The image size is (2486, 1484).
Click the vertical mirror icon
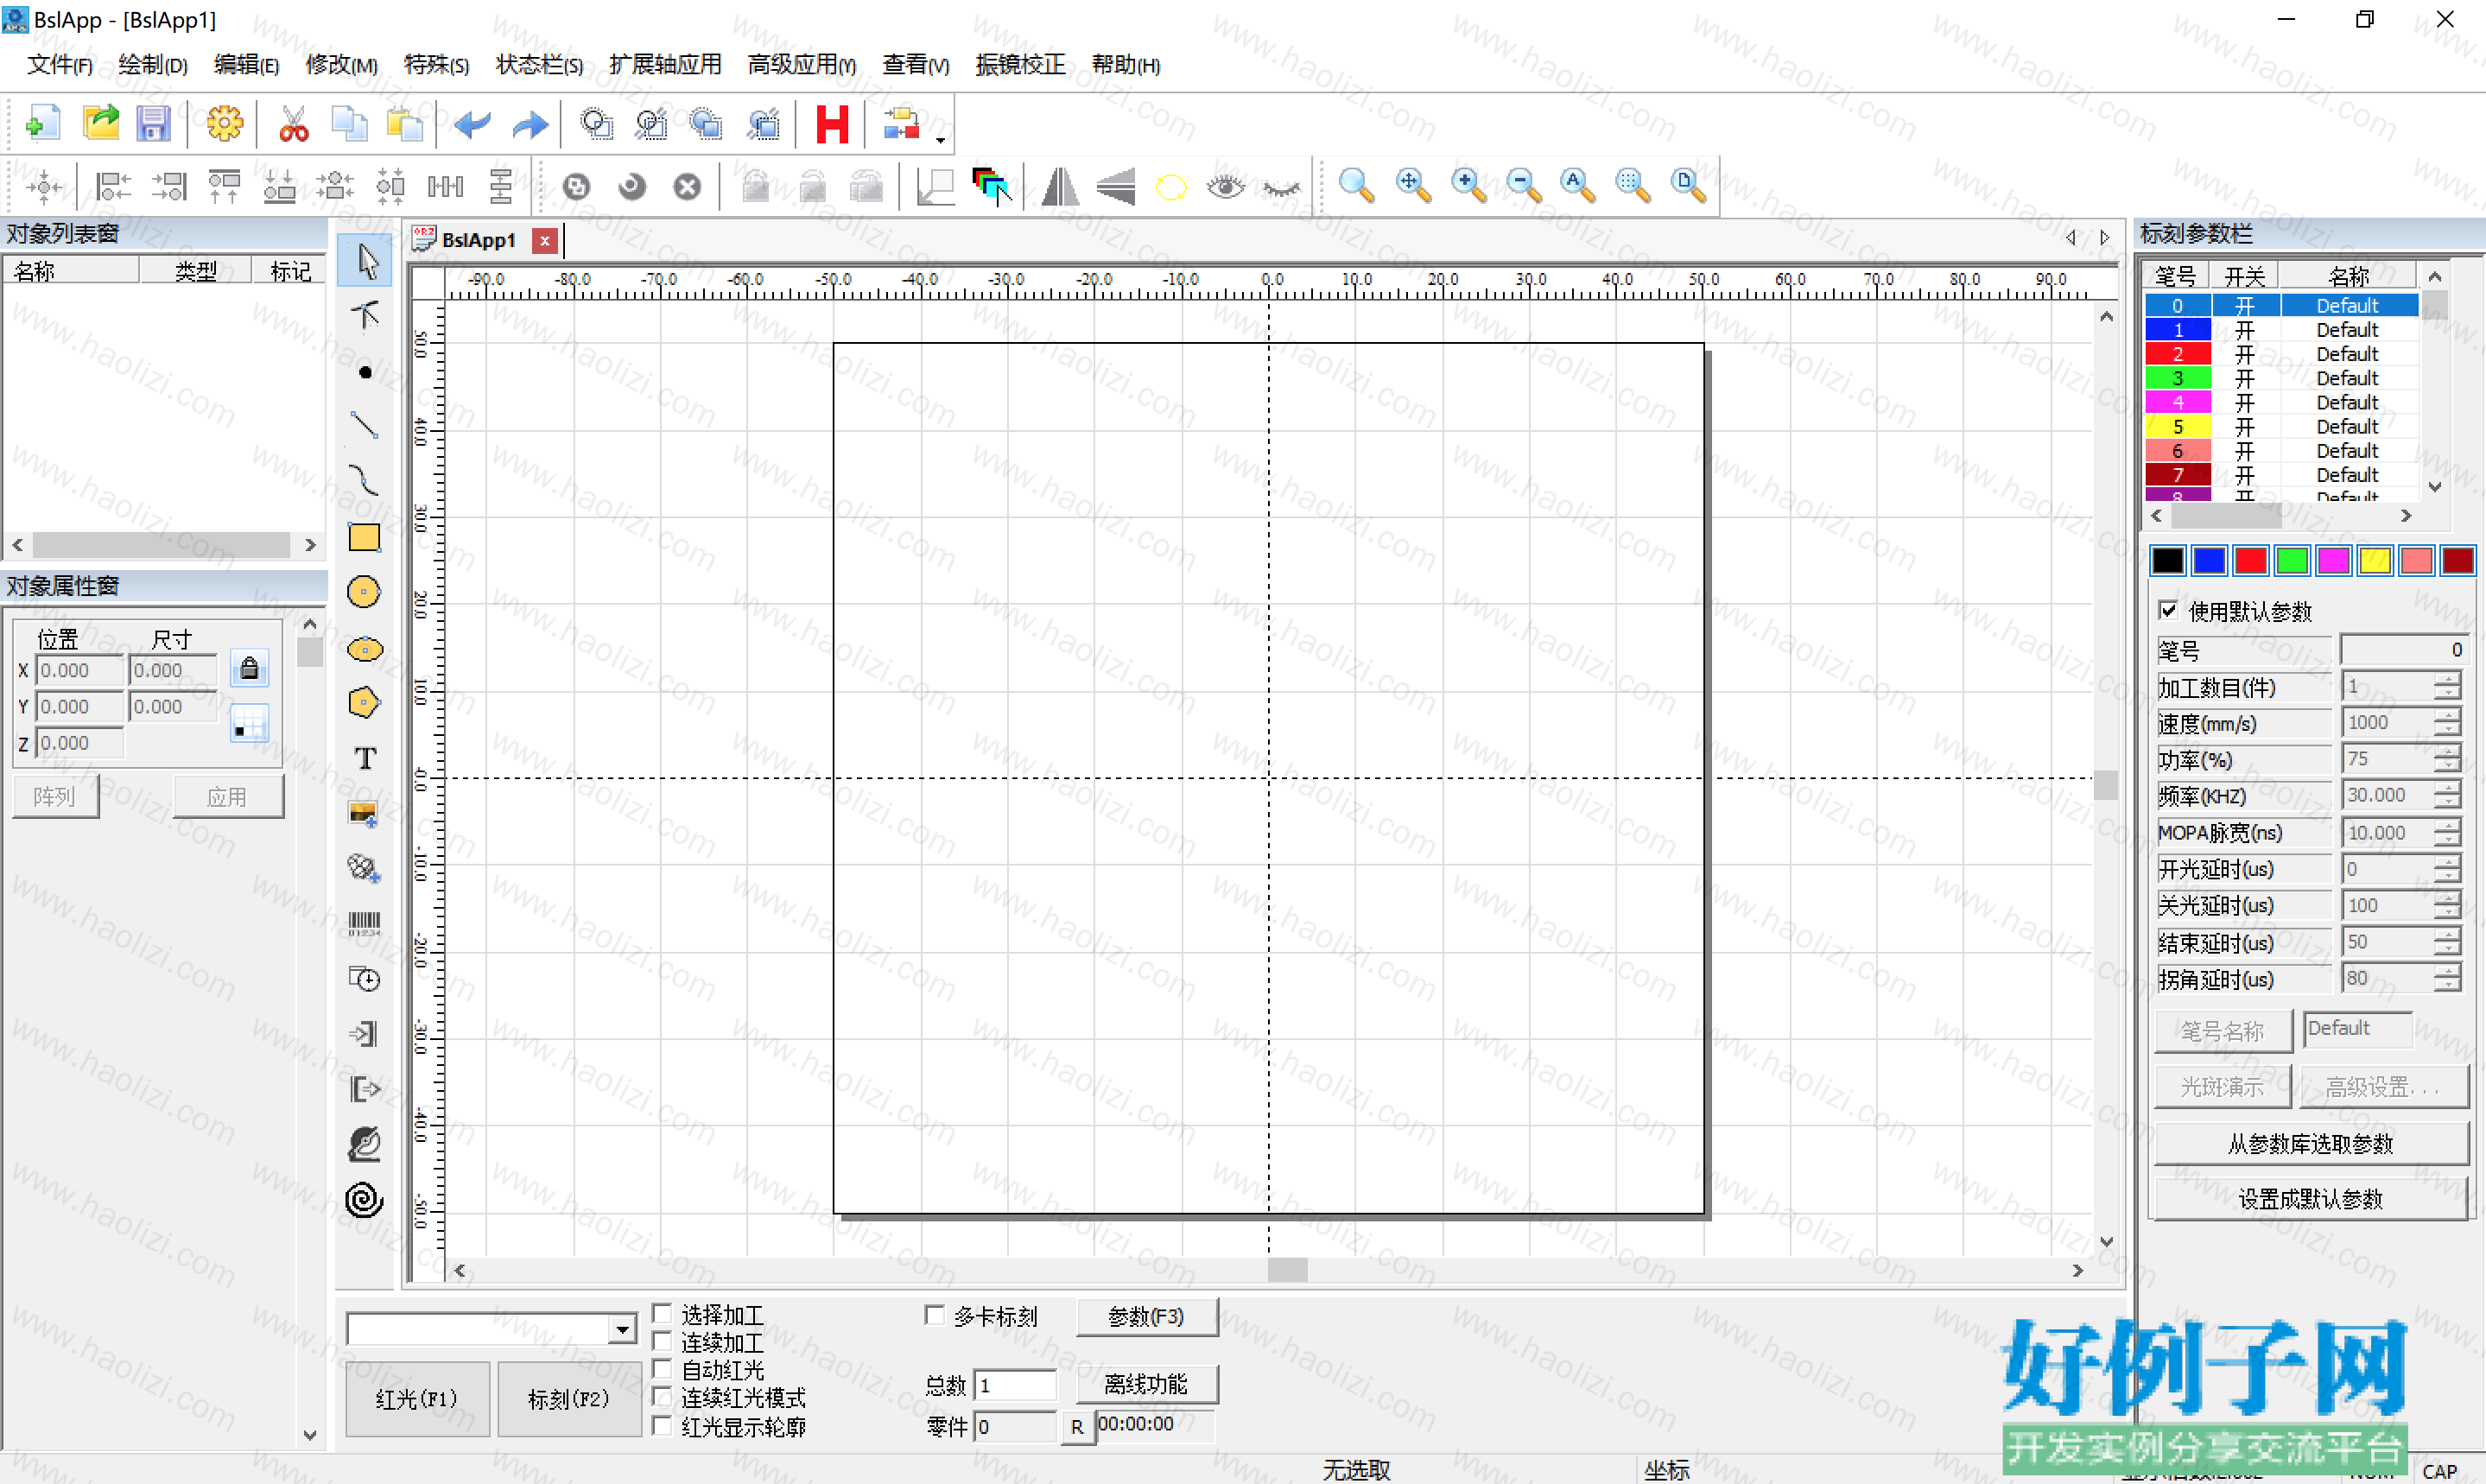1116,186
